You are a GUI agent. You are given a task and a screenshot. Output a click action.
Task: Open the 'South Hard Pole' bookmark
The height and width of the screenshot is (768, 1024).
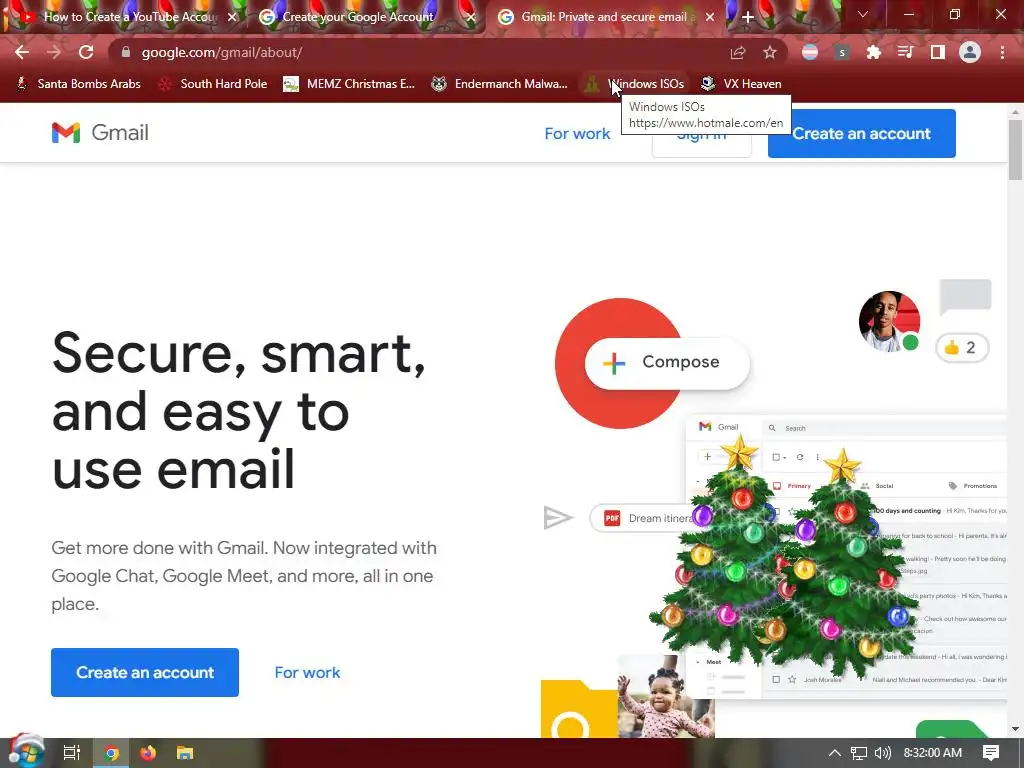coord(213,84)
